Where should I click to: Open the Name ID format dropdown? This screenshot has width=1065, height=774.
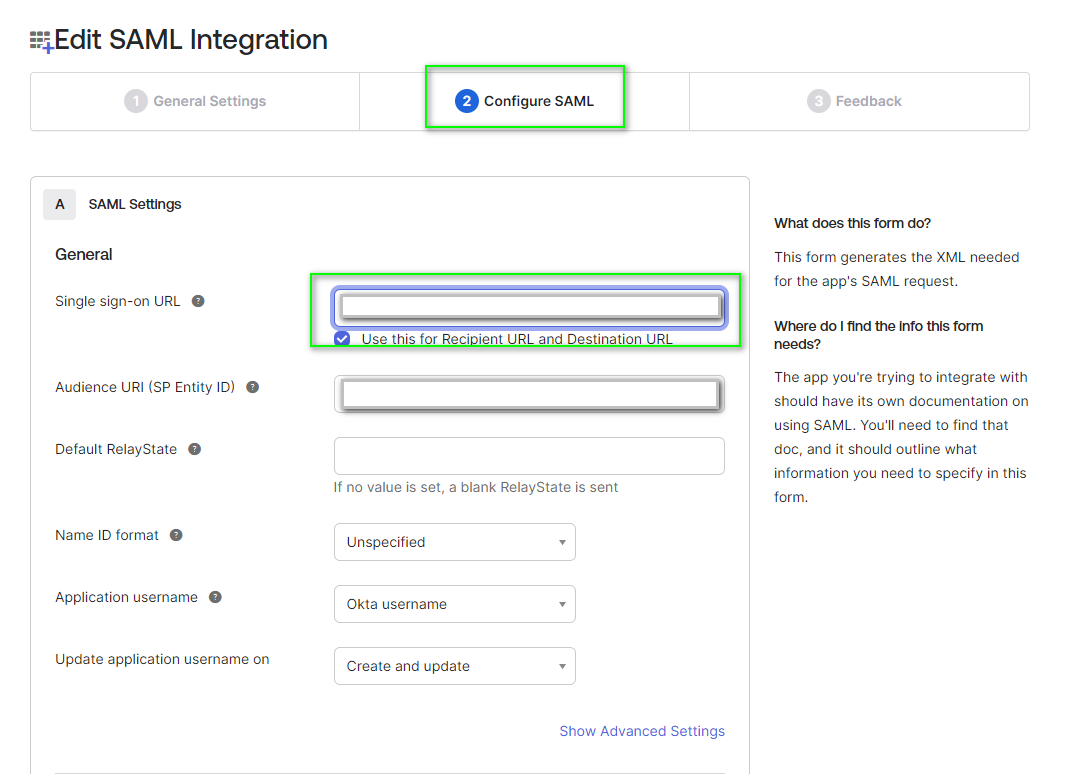point(454,542)
